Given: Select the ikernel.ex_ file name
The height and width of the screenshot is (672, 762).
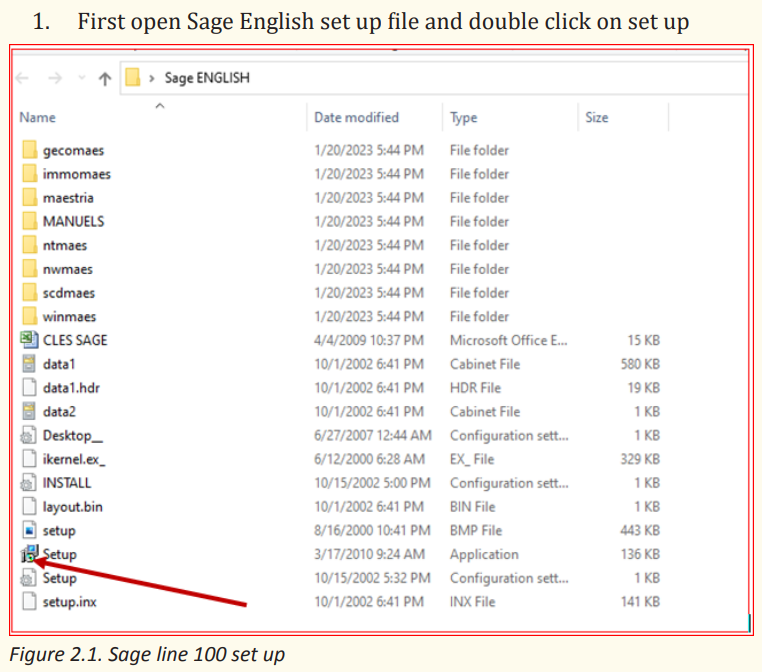Looking at the screenshot, I should 74,459.
